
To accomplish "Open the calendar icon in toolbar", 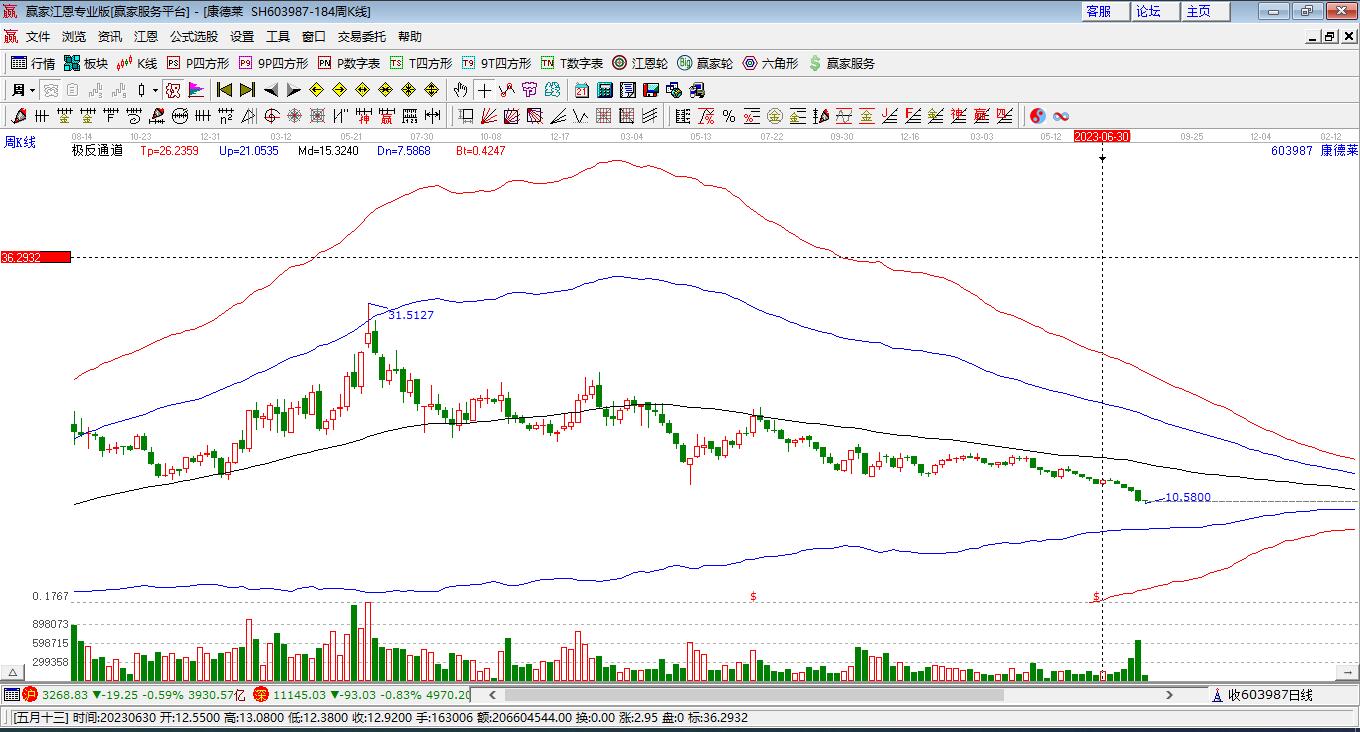I will [x=581, y=90].
